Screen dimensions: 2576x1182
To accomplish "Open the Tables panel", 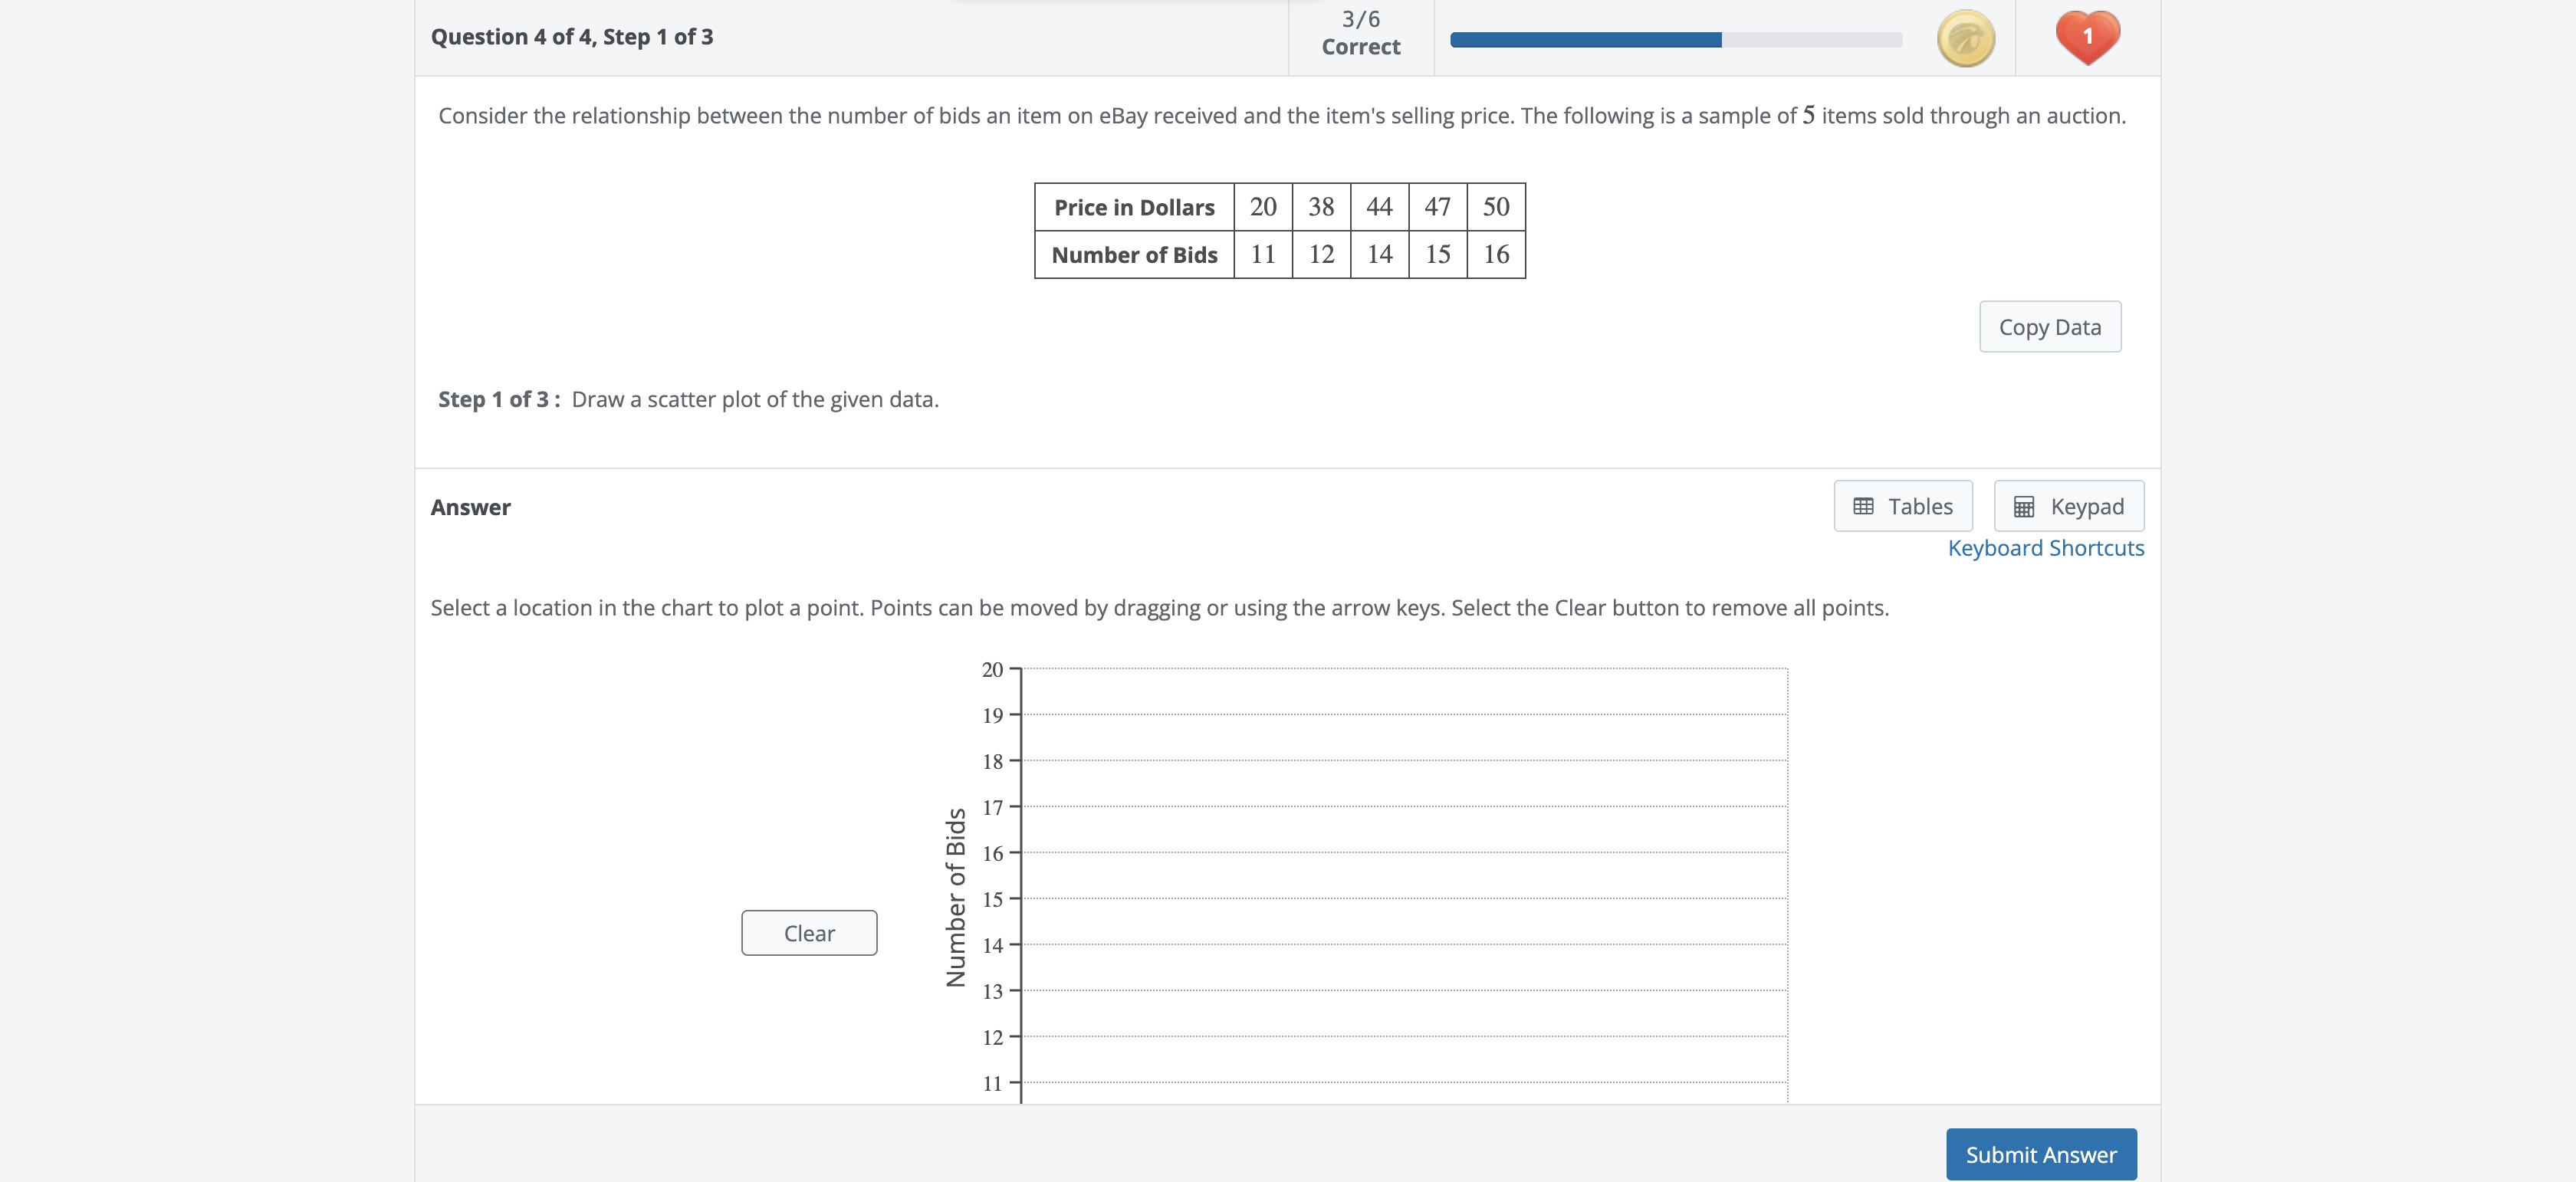I will click(1902, 506).
